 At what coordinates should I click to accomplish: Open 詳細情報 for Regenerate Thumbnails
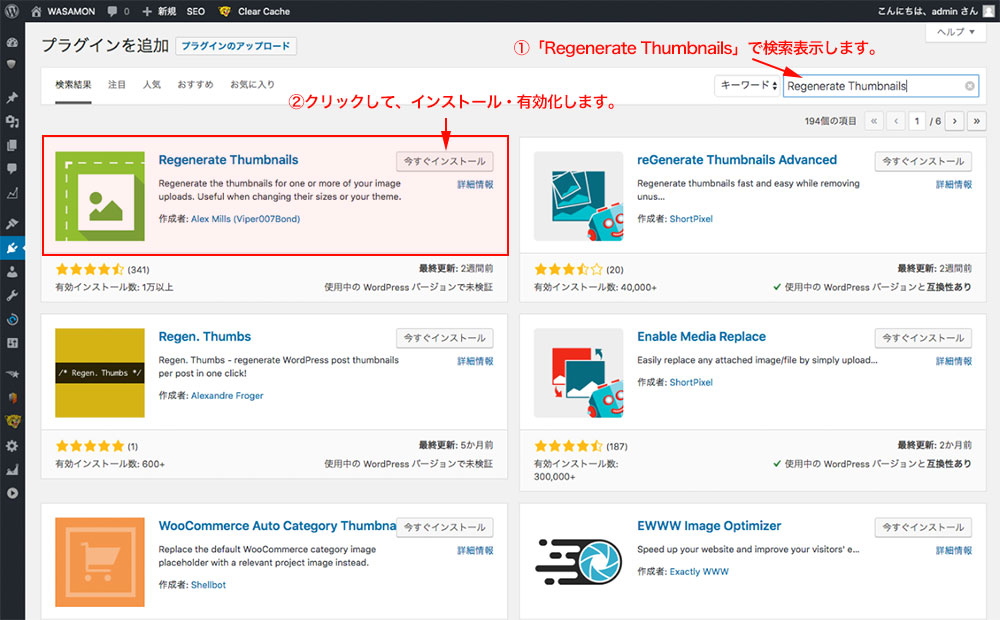(x=475, y=184)
